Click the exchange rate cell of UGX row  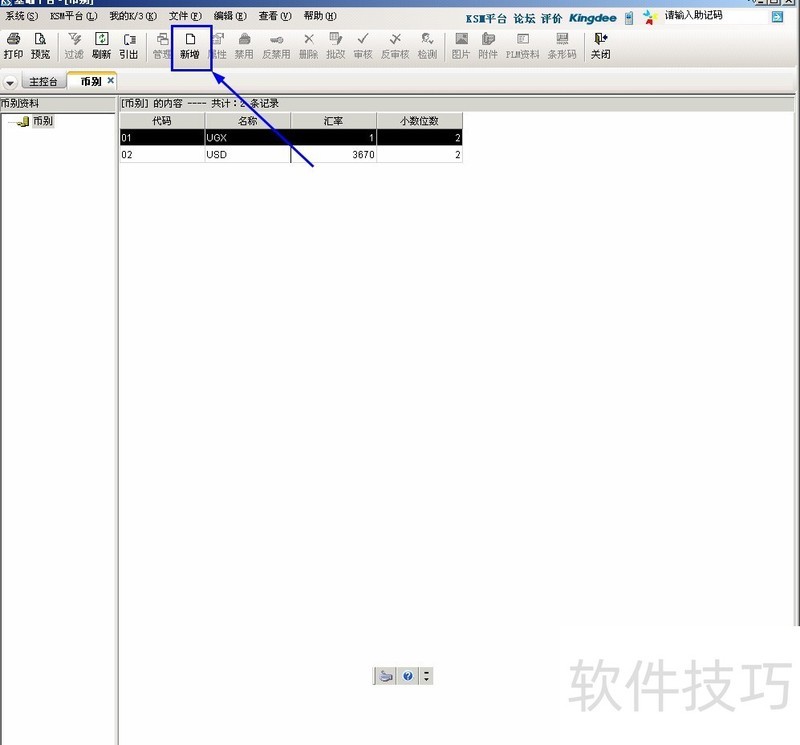[334, 138]
